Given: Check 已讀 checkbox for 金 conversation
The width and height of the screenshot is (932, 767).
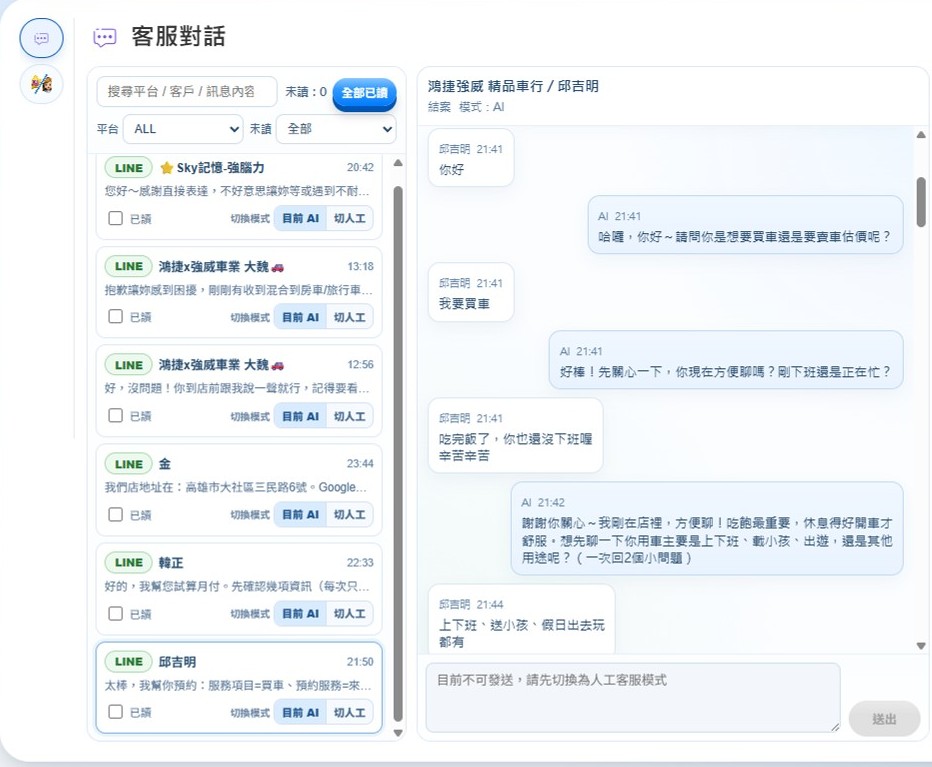Looking at the screenshot, I should point(116,515).
